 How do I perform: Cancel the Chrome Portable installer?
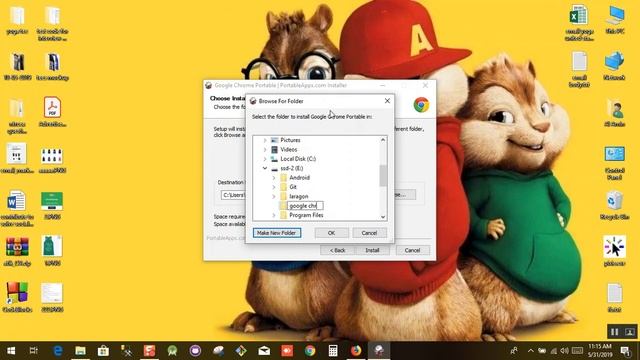pos(412,250)
